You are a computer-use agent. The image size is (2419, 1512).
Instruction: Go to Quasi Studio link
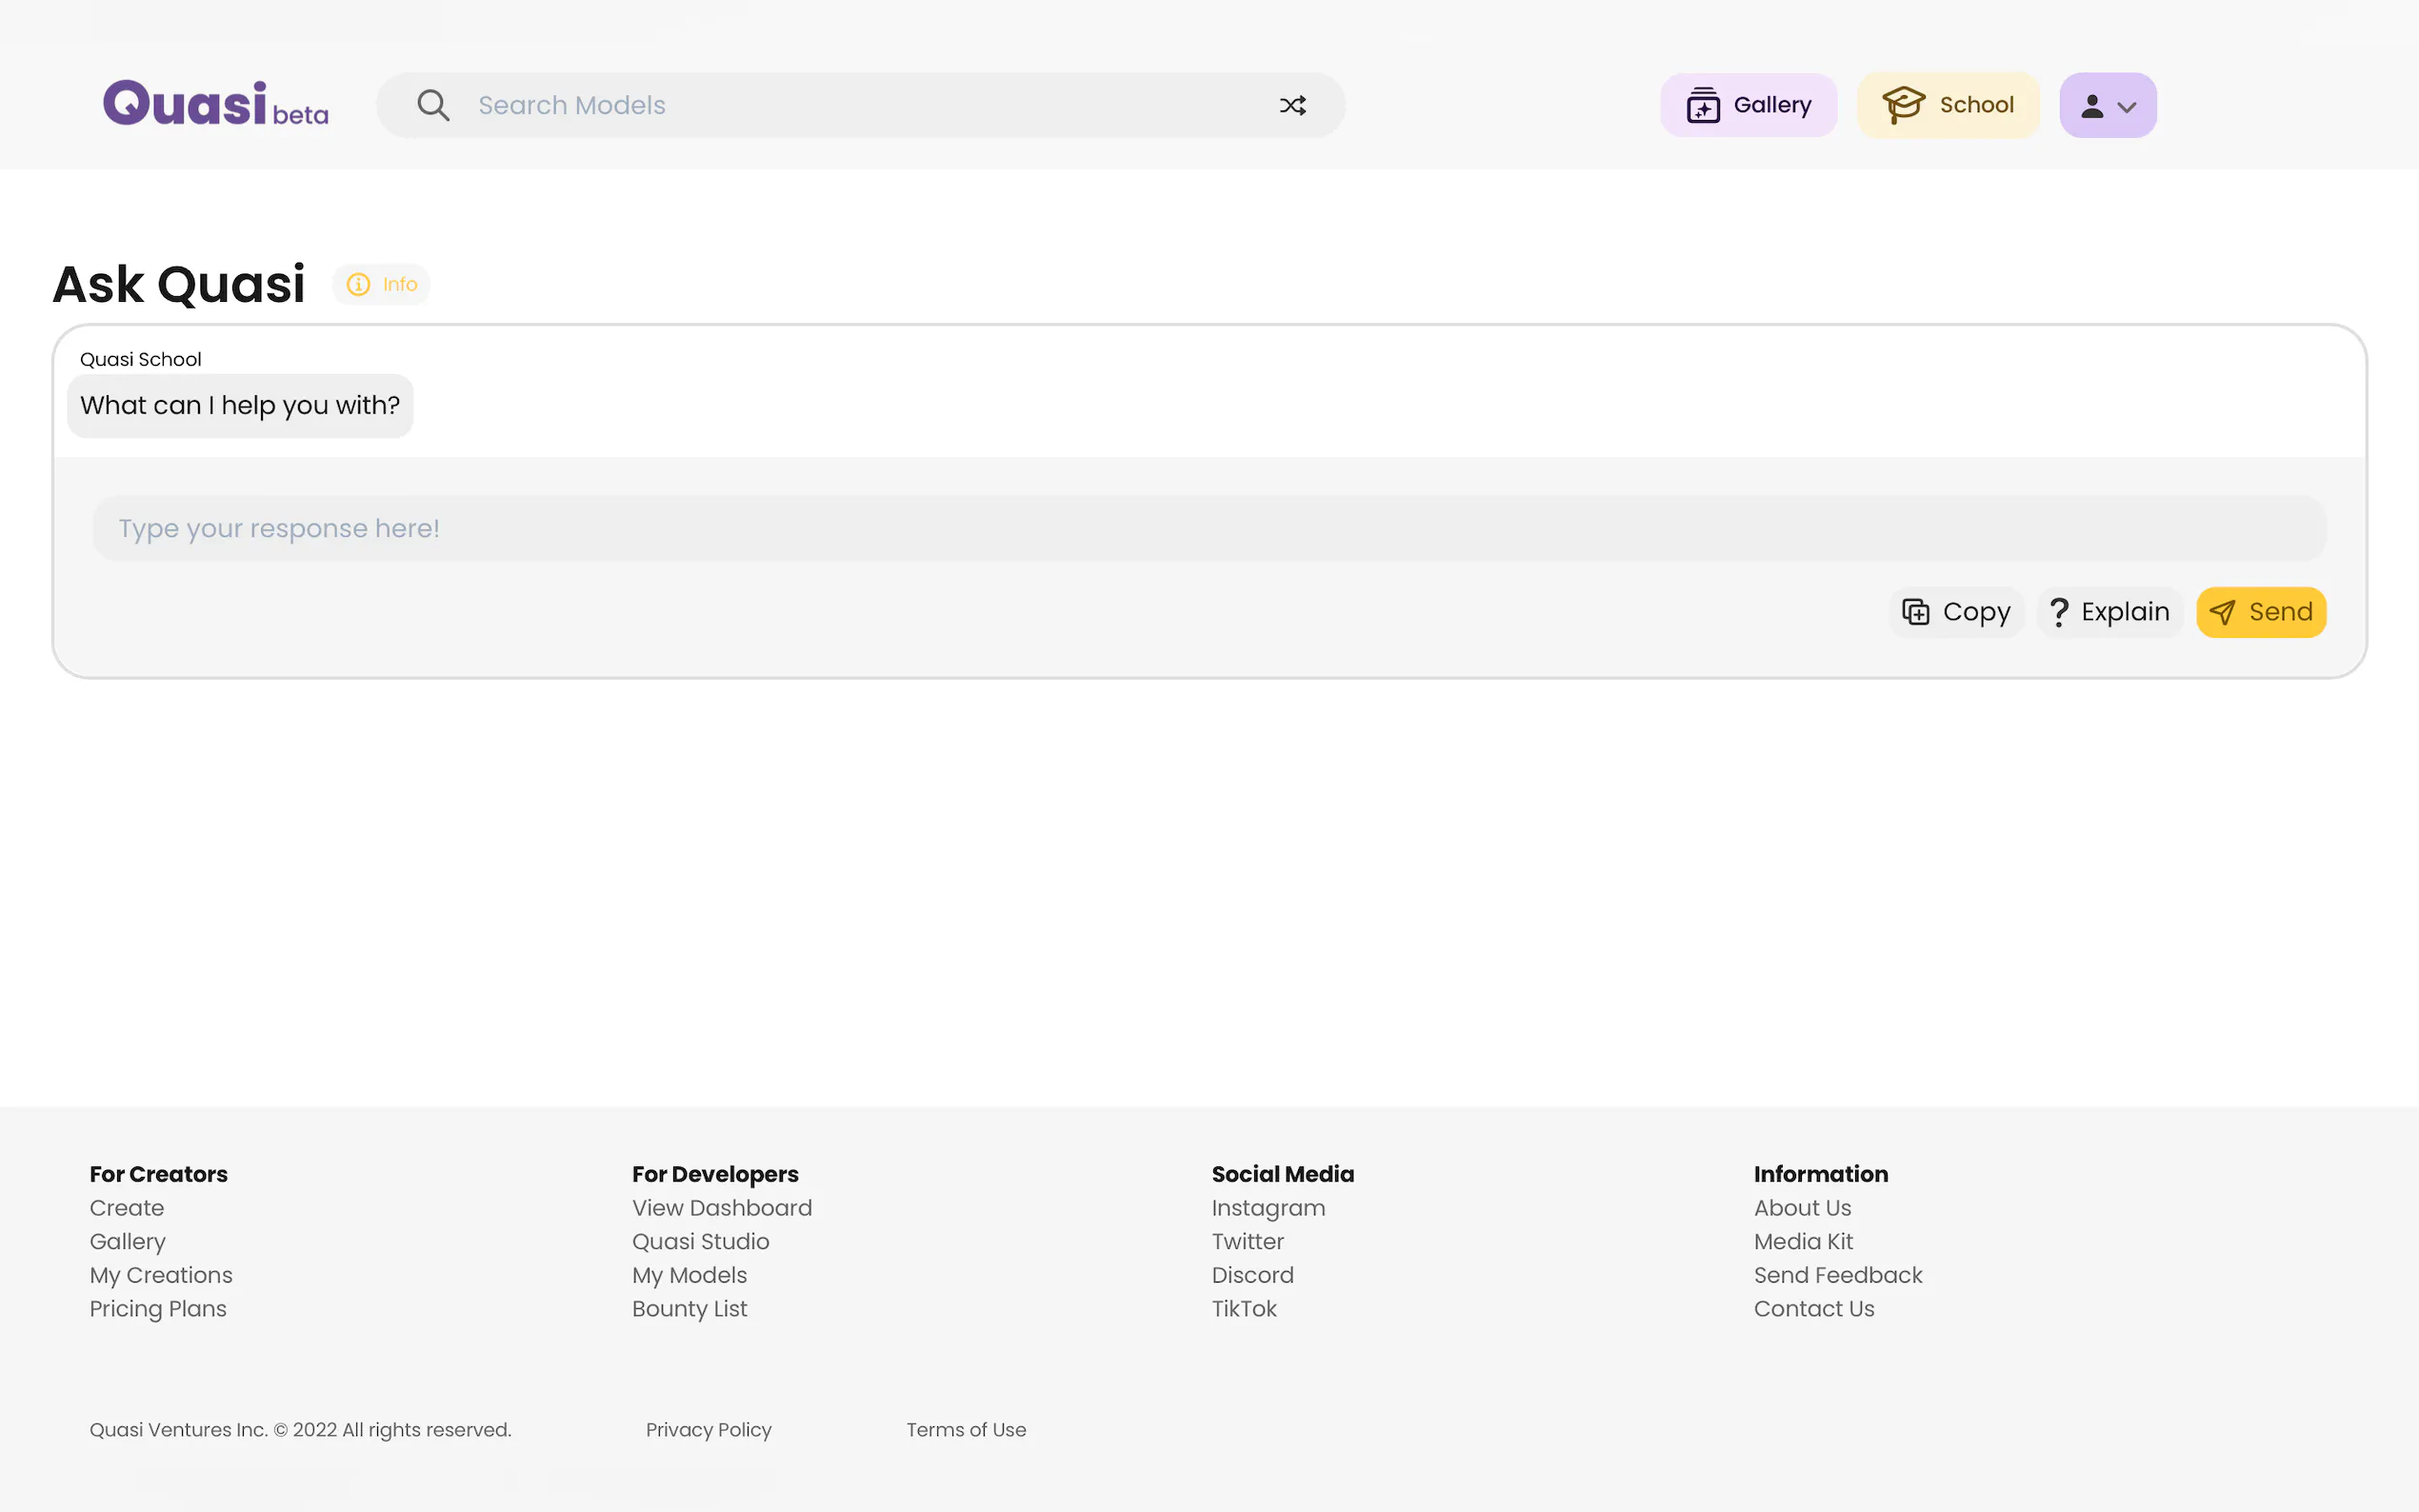[700, 1242]
